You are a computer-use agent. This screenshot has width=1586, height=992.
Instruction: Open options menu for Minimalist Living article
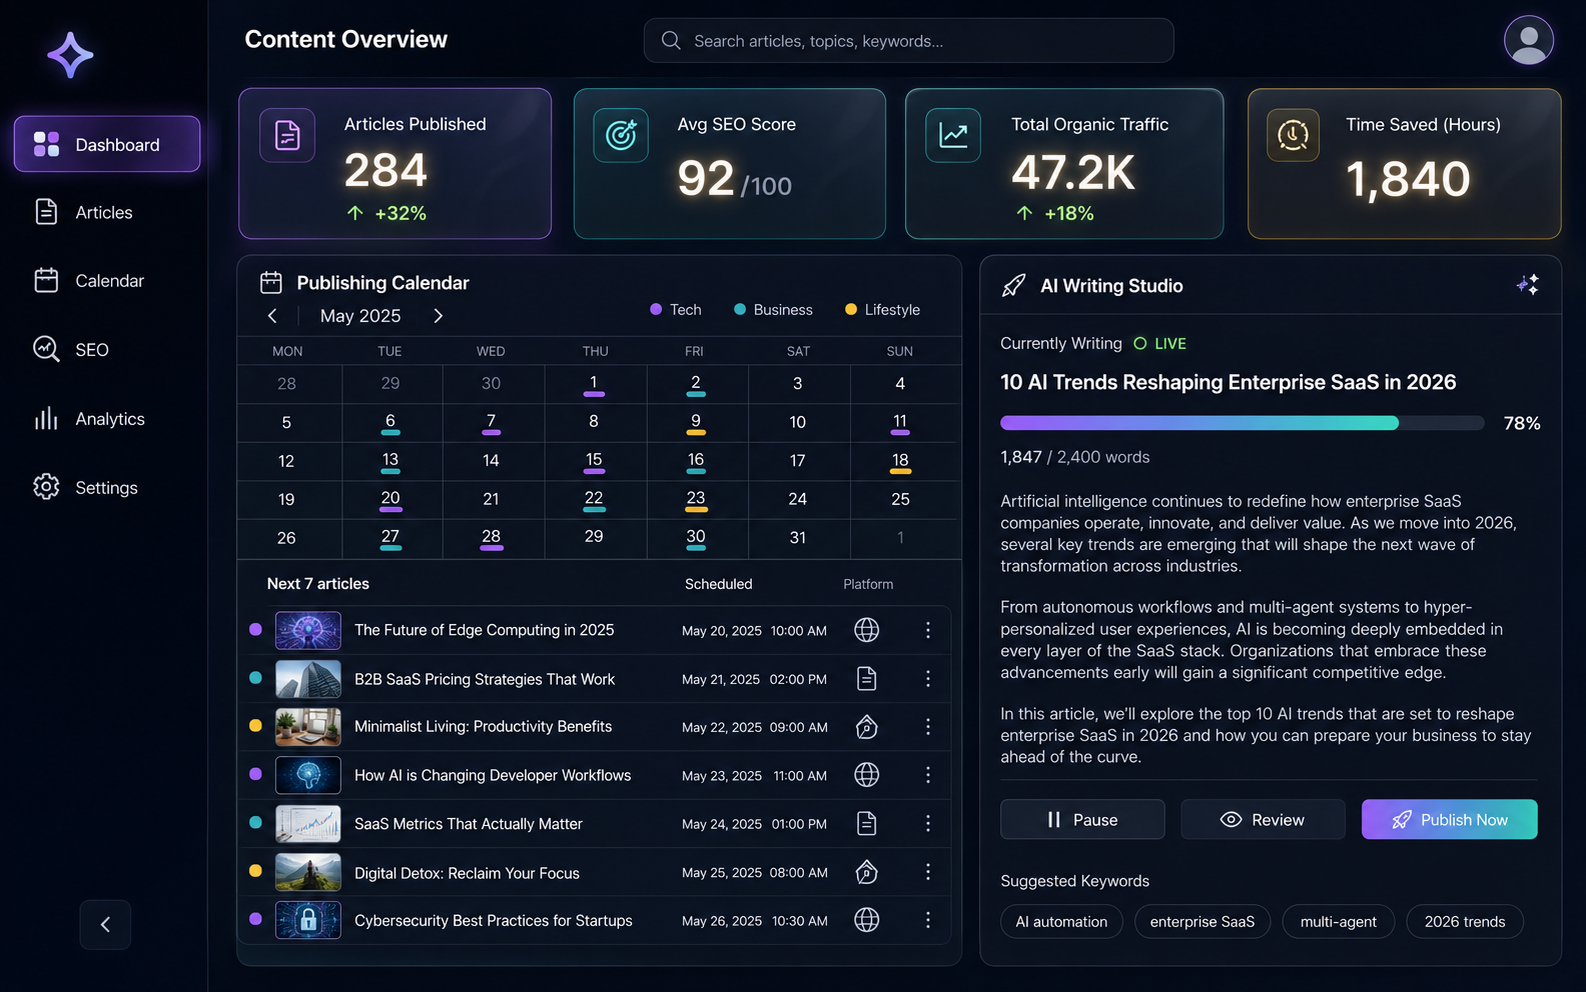coord(928,727)
